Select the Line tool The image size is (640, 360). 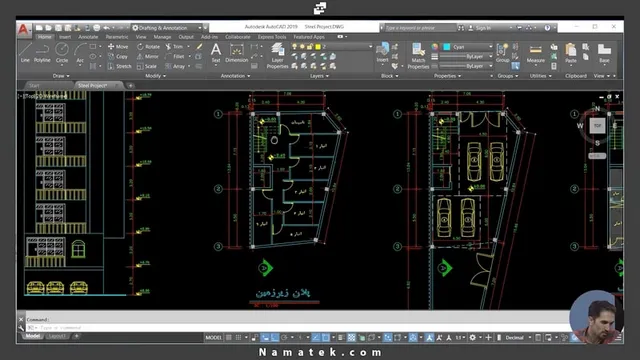(x=25, y=53)
